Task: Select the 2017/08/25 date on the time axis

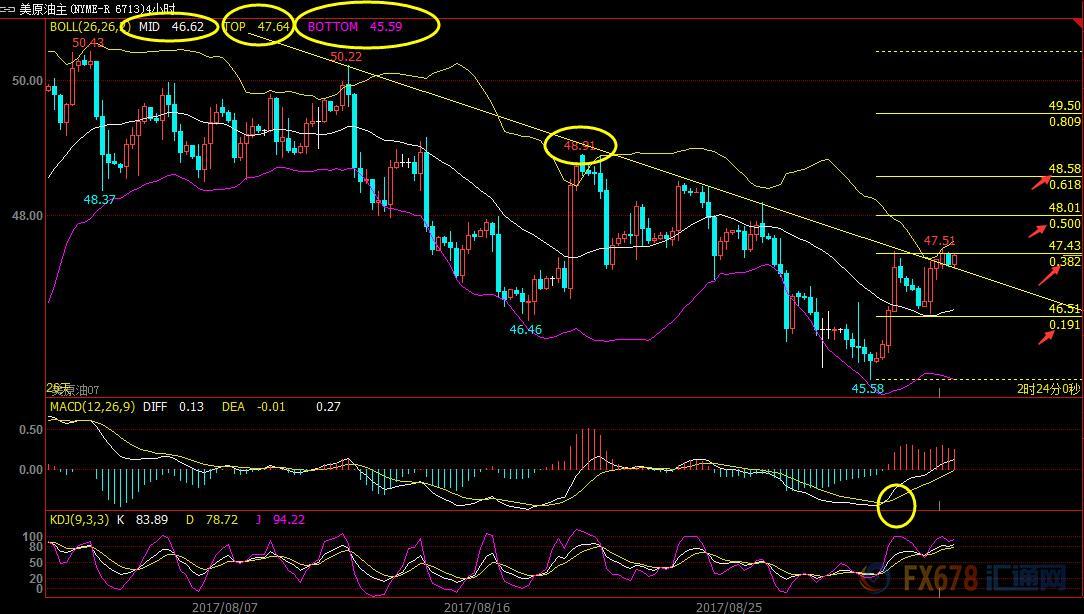Action: (x=729, y=607)
